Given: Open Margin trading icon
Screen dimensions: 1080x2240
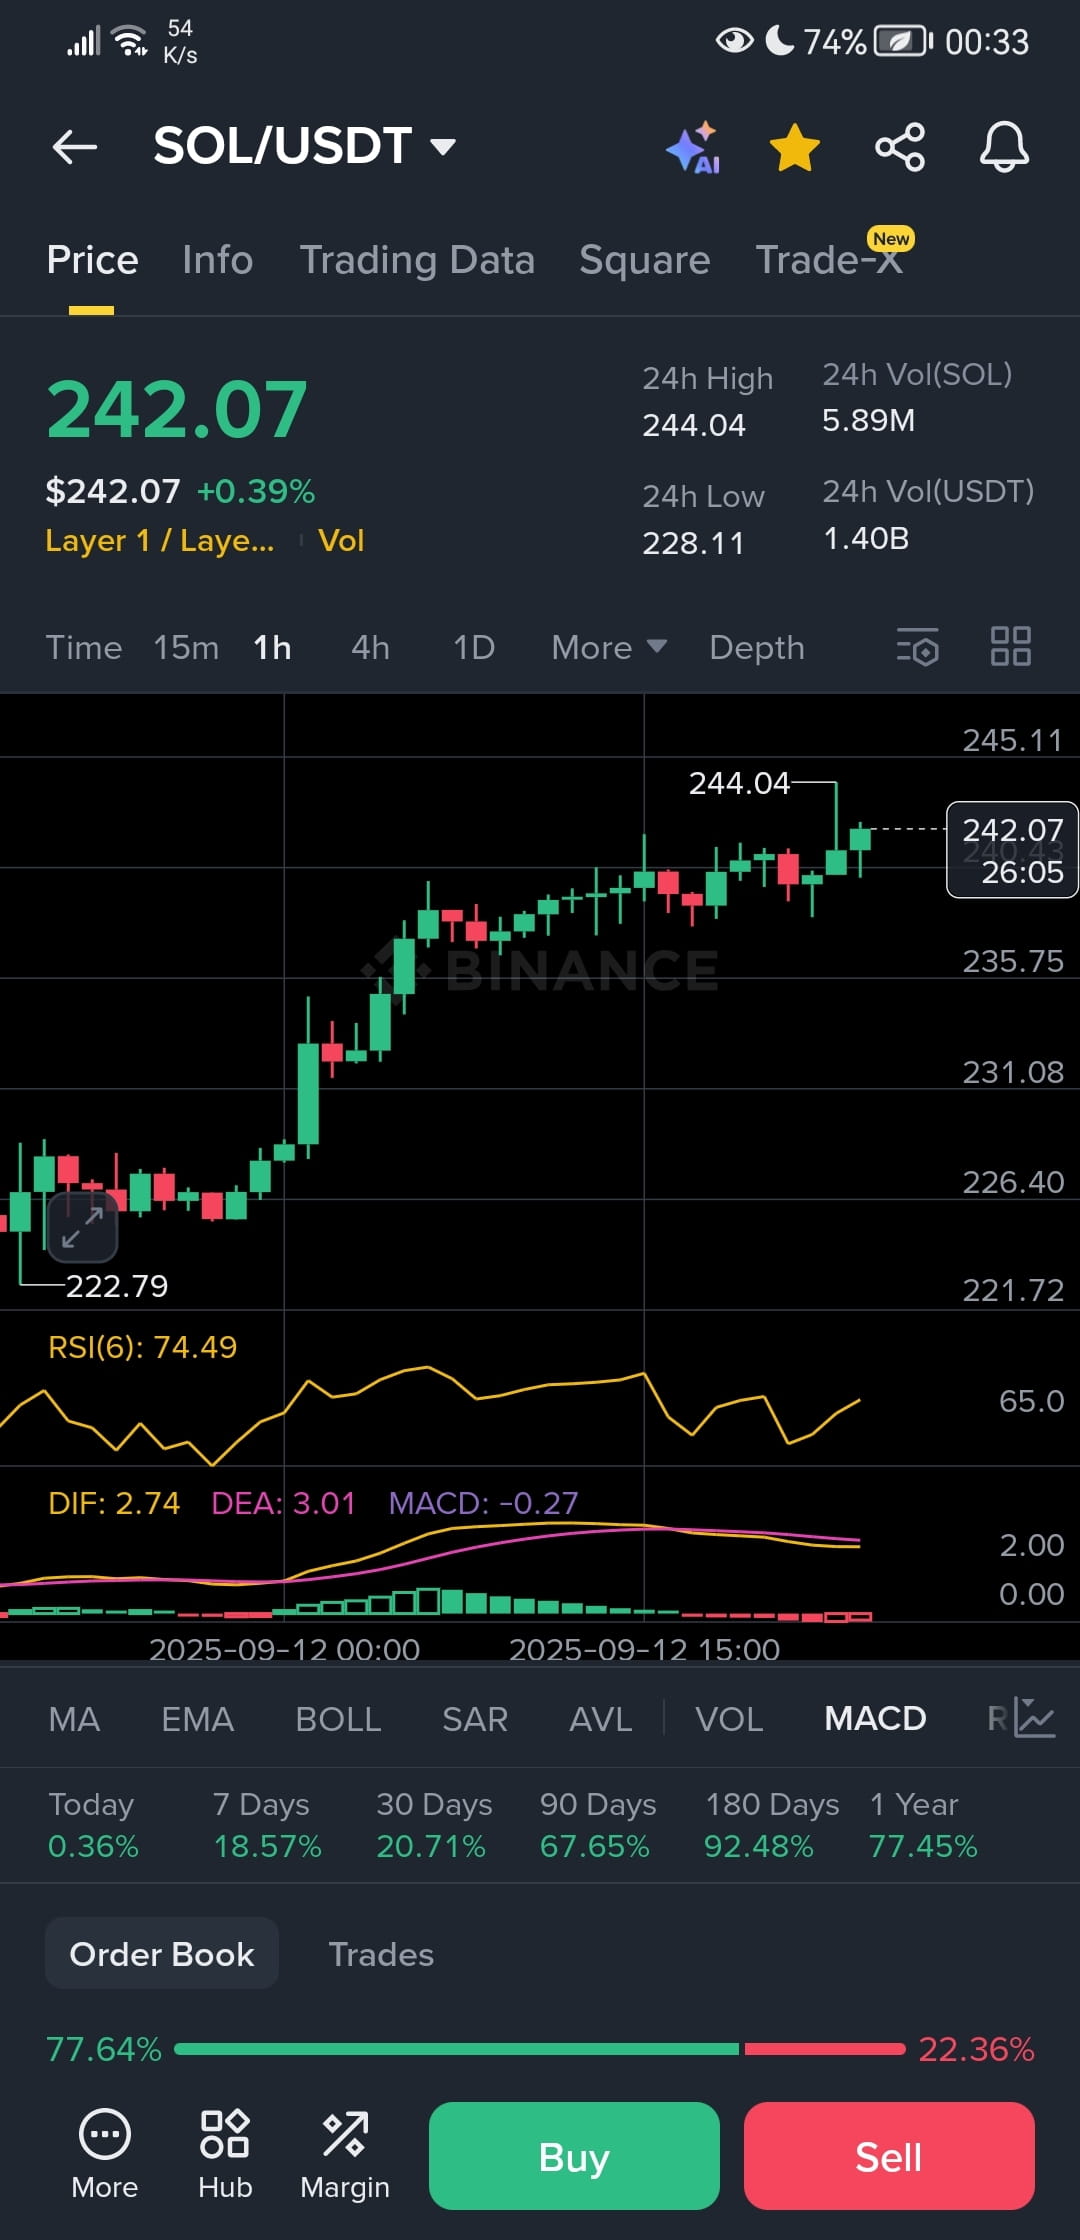Looking at the screenshot, I should [345, 2154].
